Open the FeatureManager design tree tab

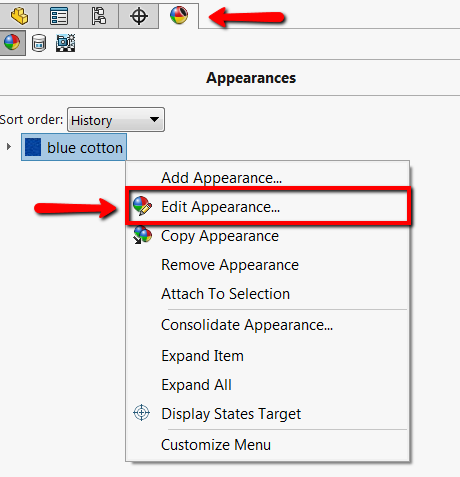(19, 16)
